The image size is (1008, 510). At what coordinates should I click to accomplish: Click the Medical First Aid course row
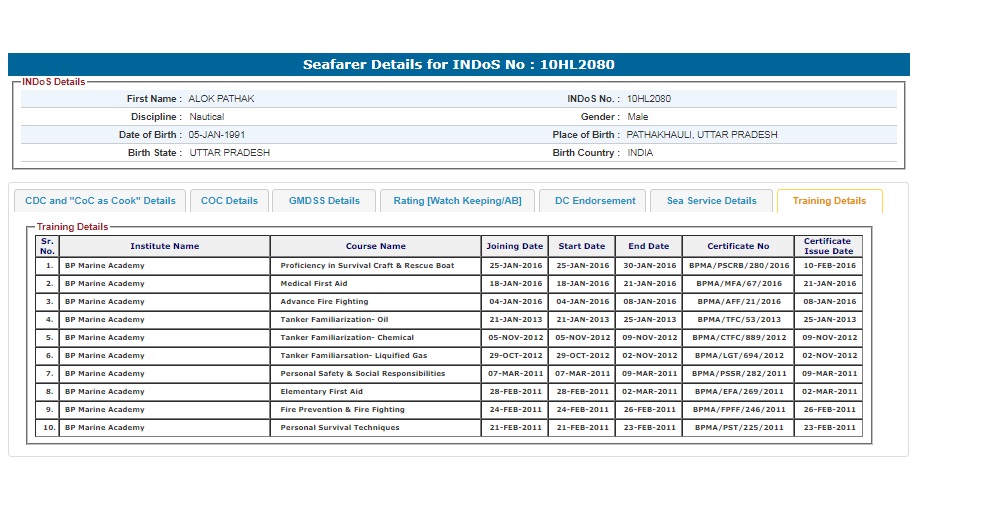[314, 284]
